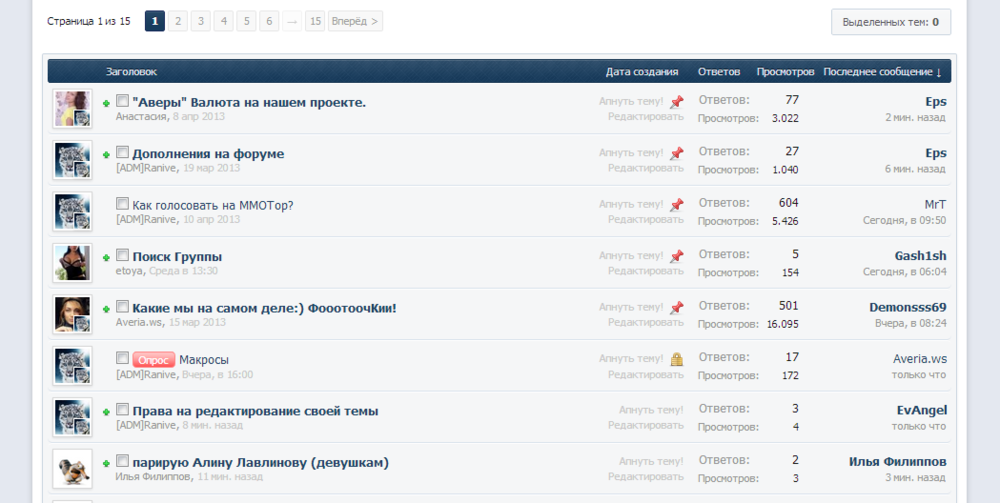
Task: Click the pin icon on Поиск Группы row
Action: (677, 256)
